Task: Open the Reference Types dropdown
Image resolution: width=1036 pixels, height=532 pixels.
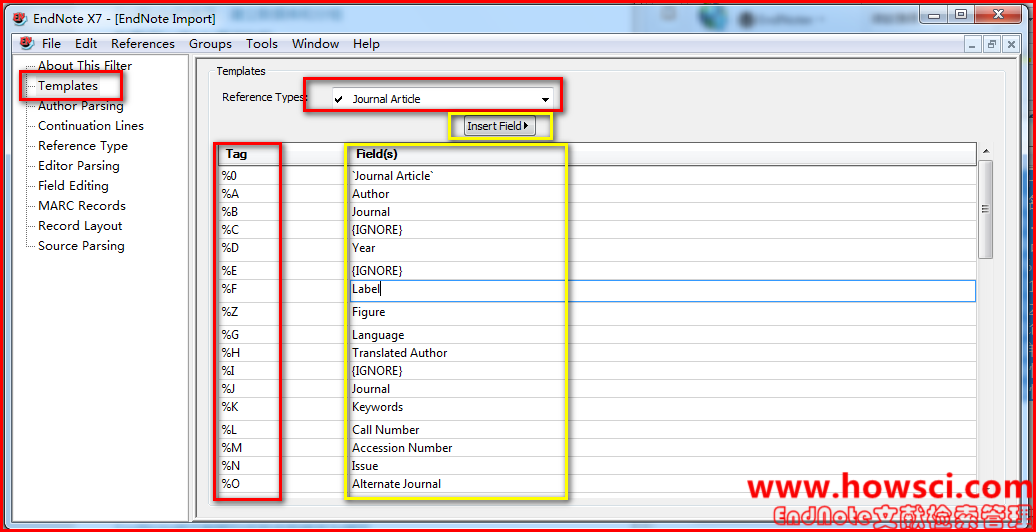Action: pos(443,100)
